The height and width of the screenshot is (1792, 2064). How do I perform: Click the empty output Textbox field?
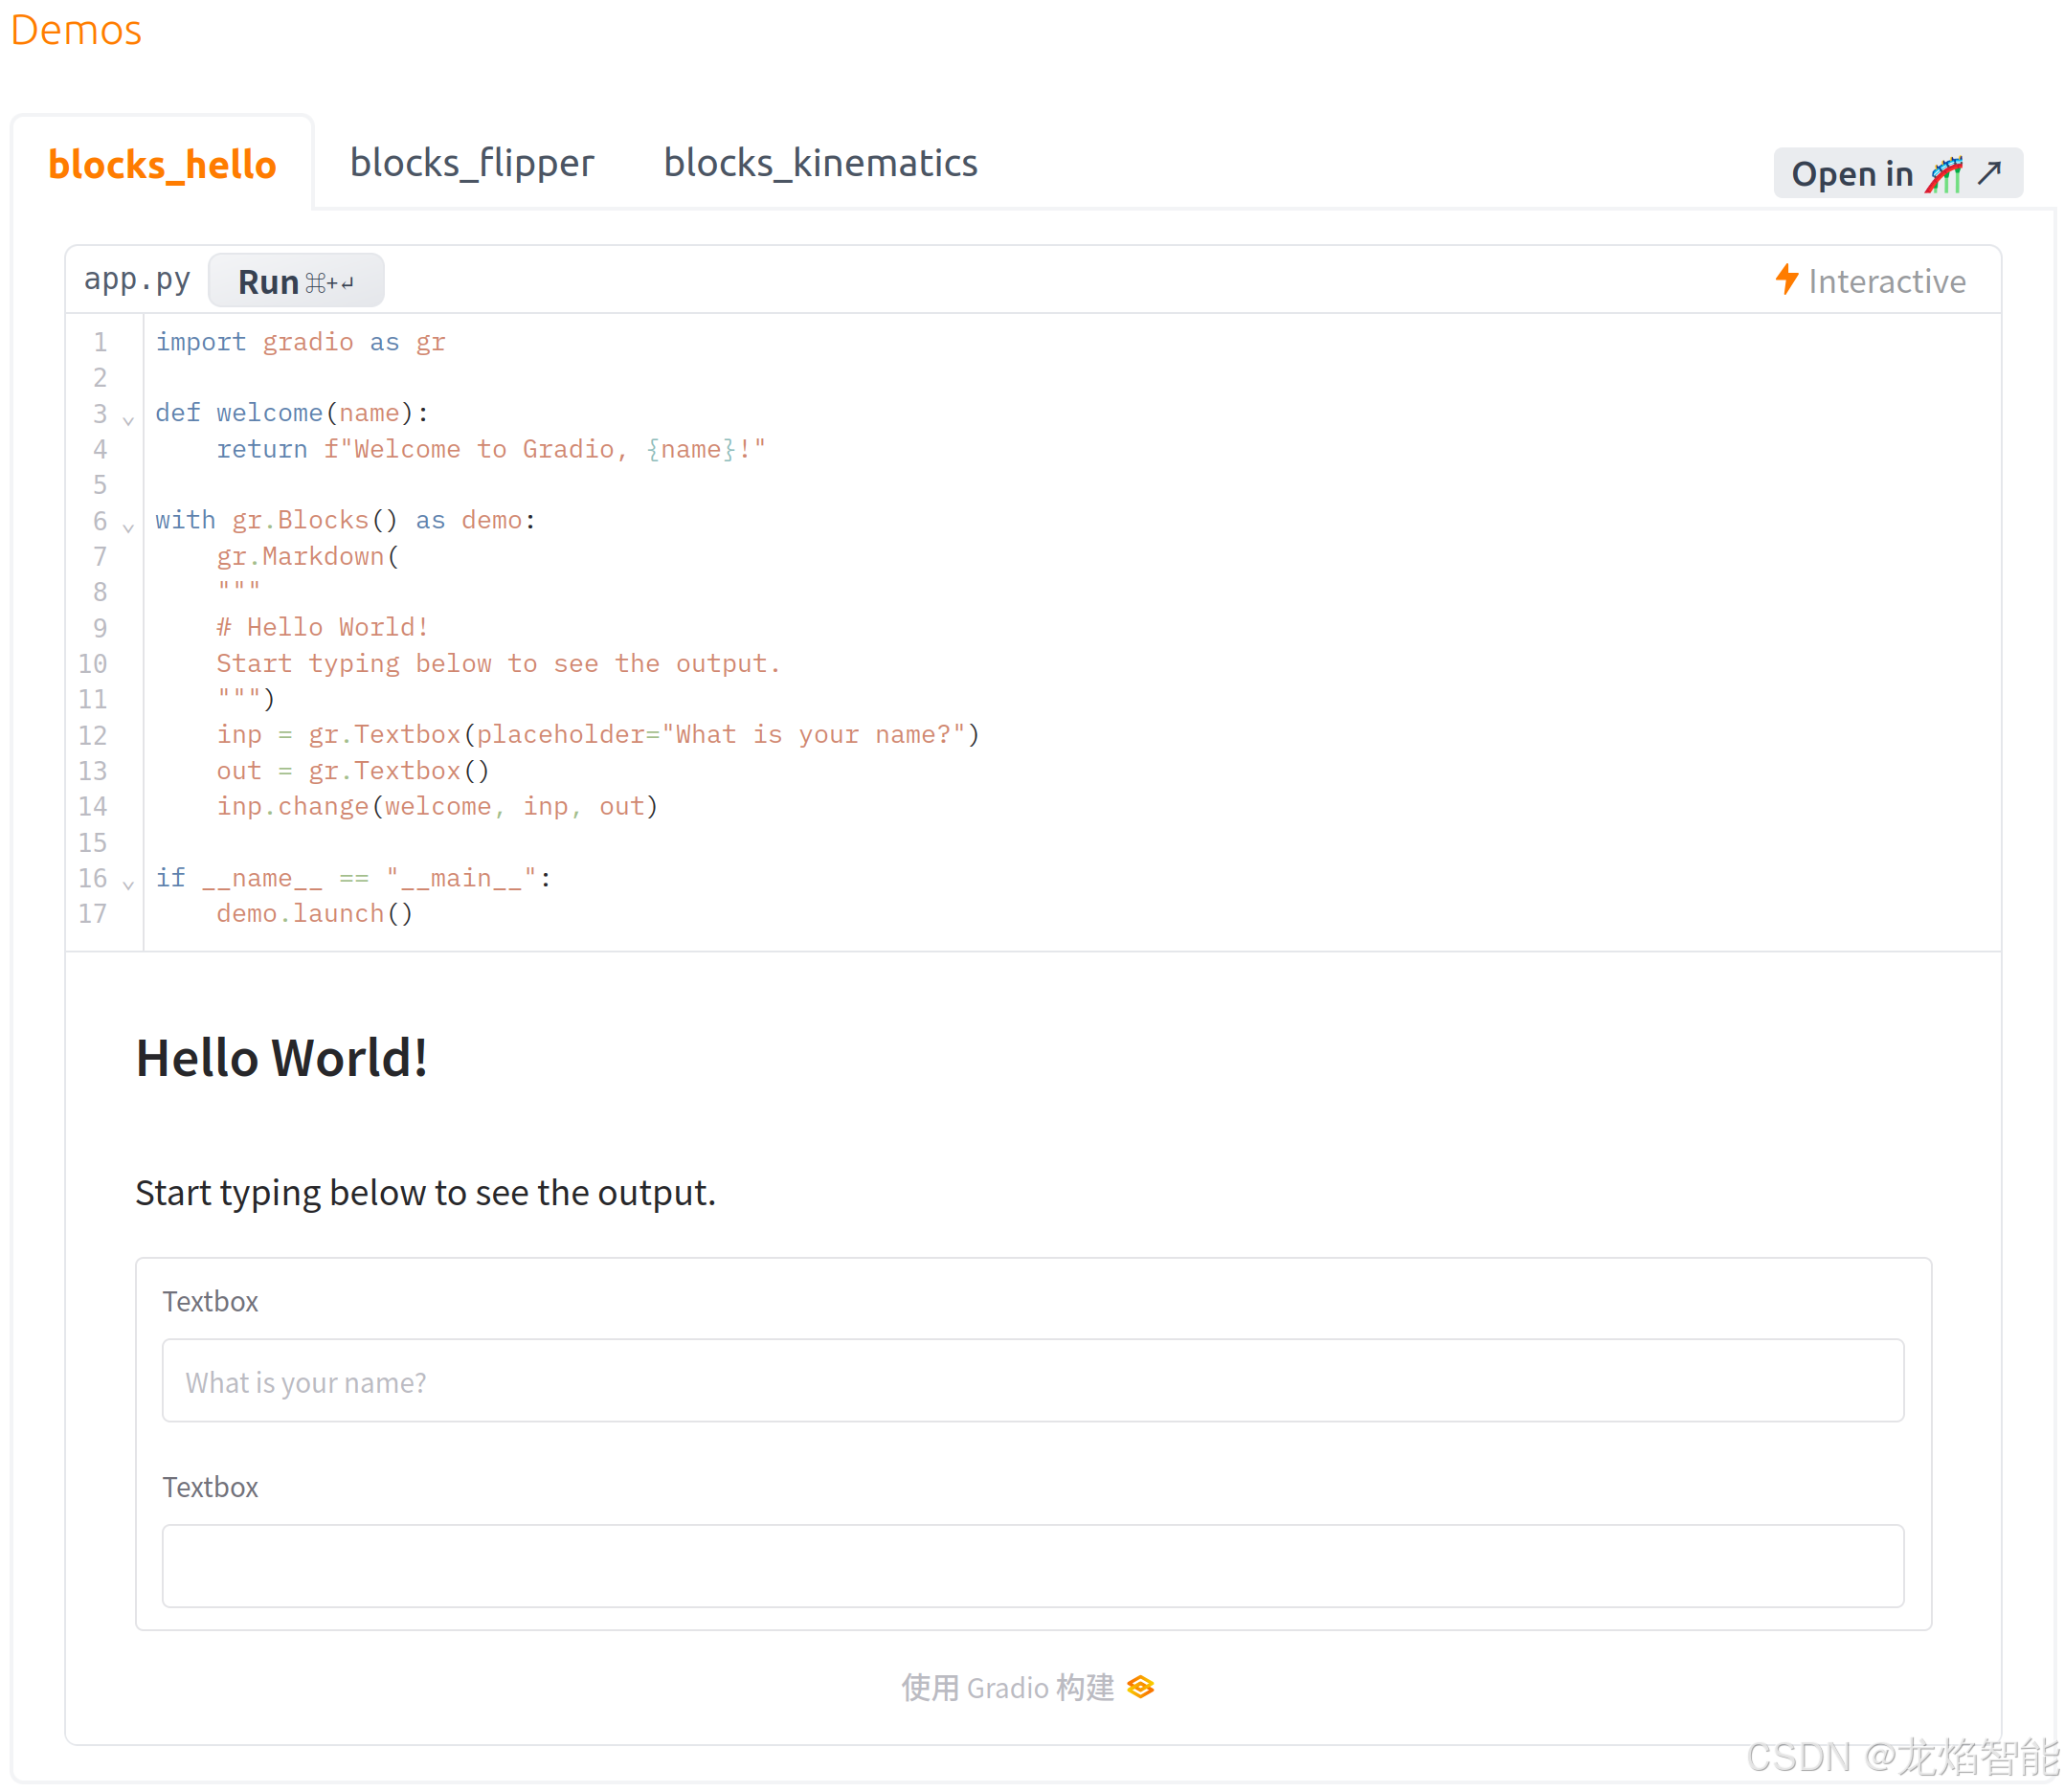point(1032,1565)
